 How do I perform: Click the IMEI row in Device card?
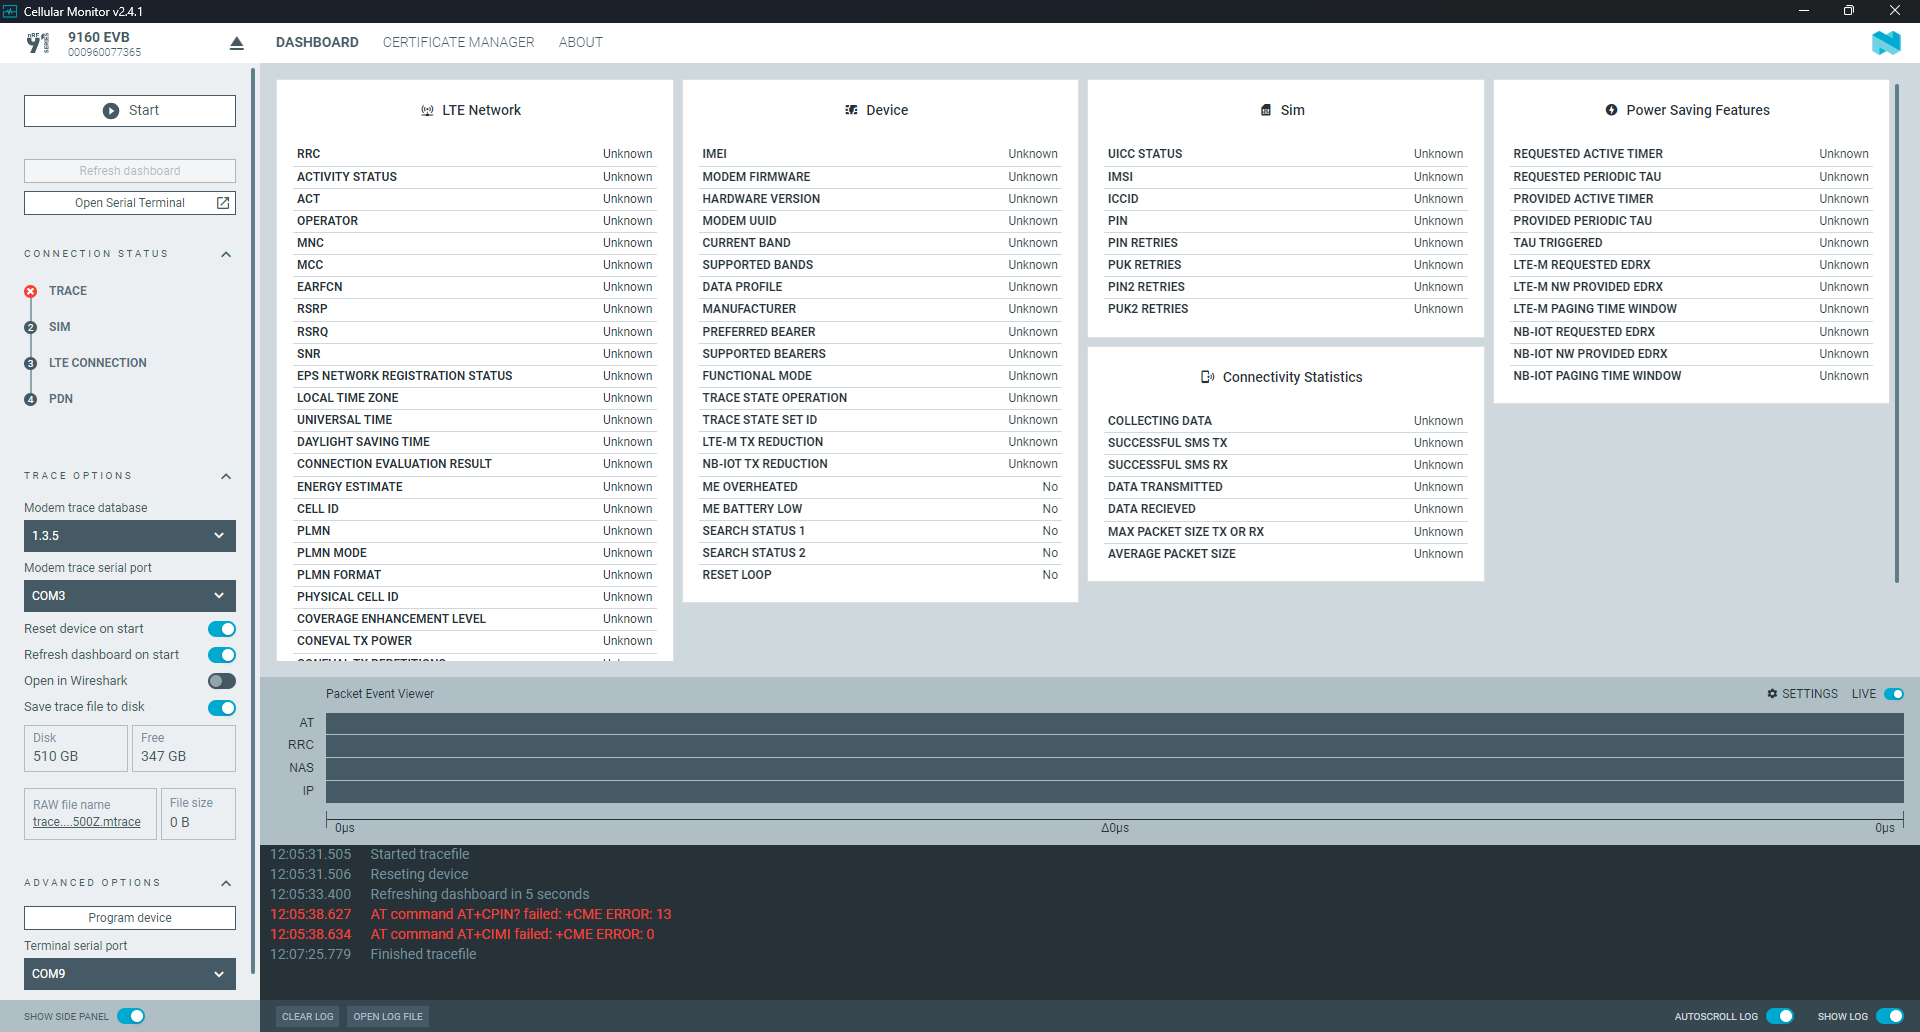pos(880,154)
